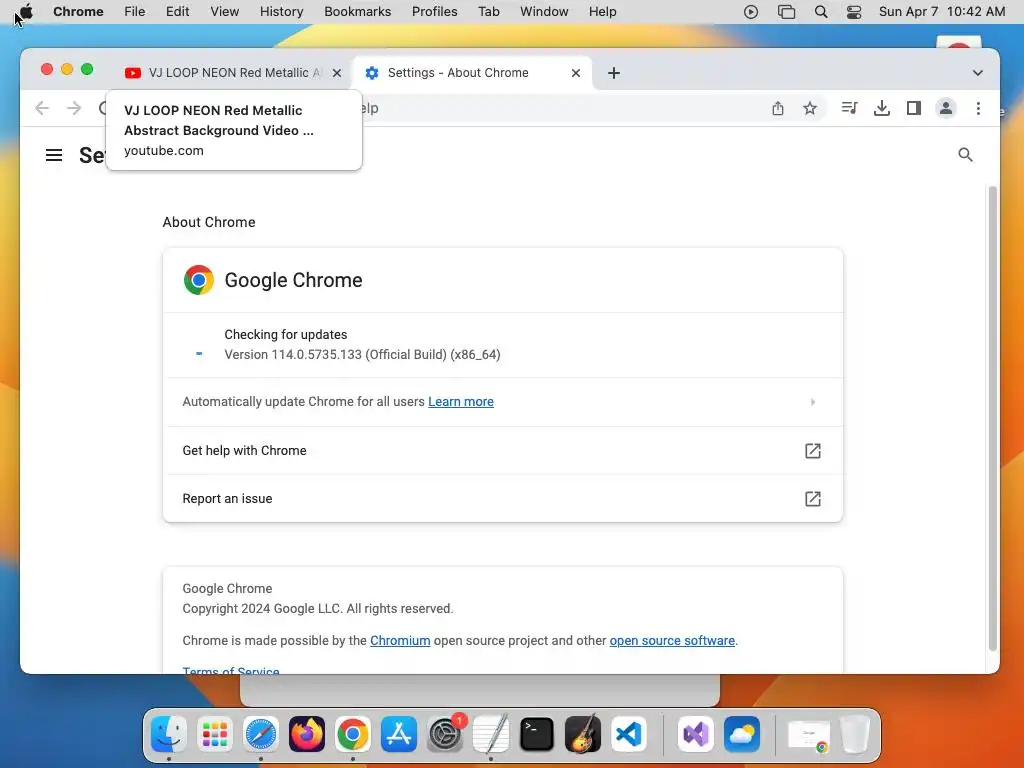Open the Chrome application menu
Image resolution: width=1024 pixels, height=768 pixels.
(78, 12)
